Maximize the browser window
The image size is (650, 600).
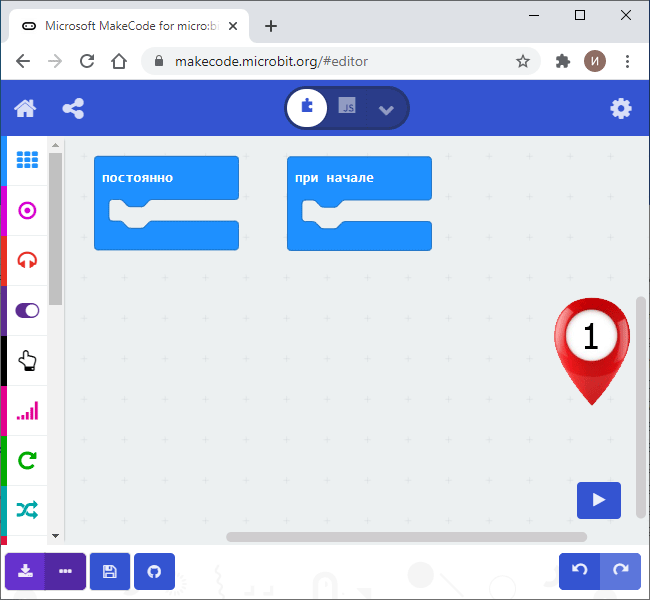(x=580, y=15)
